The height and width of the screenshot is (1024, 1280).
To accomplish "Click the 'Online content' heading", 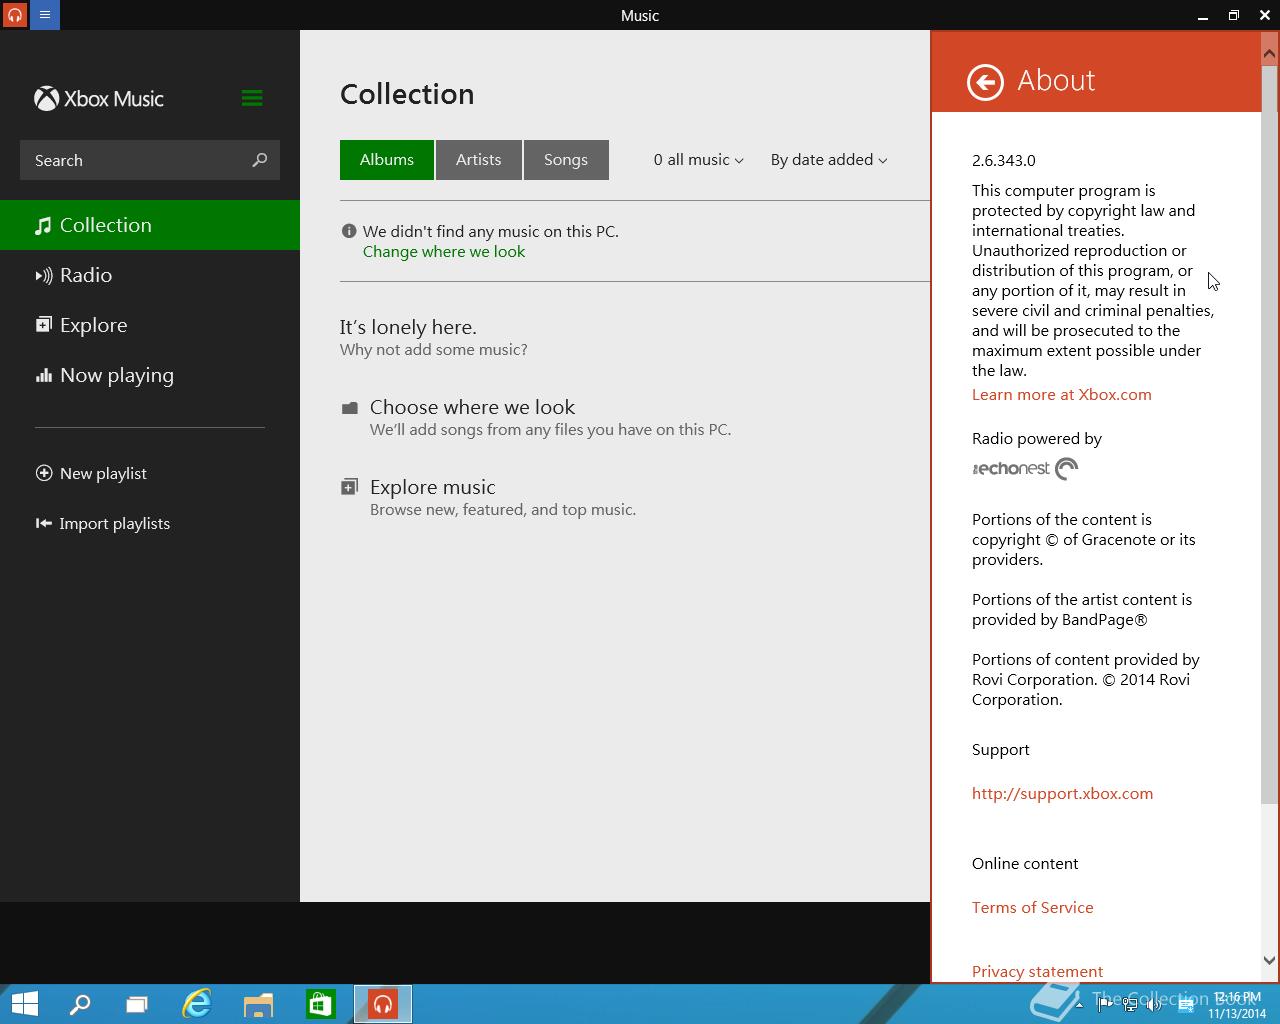I will point(1025,863).
